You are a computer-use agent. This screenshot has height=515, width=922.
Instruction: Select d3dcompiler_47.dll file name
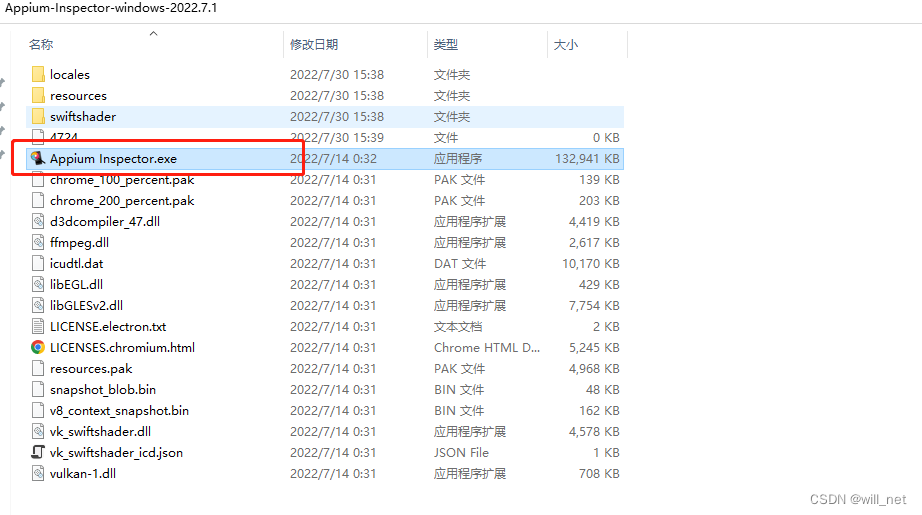(105, 222)
